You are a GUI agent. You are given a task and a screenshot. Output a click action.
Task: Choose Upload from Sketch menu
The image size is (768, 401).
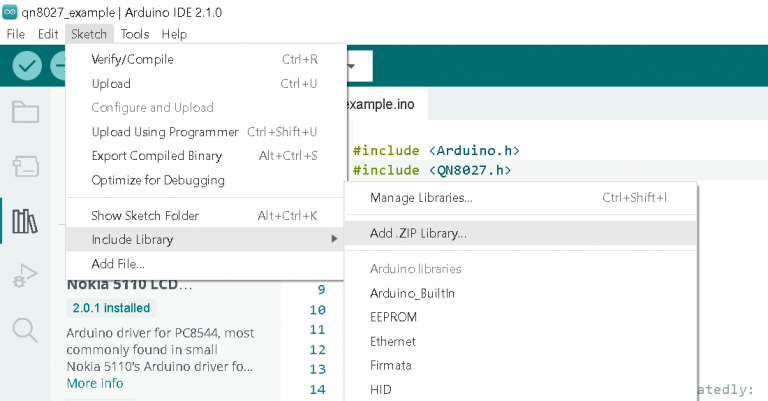205,84
